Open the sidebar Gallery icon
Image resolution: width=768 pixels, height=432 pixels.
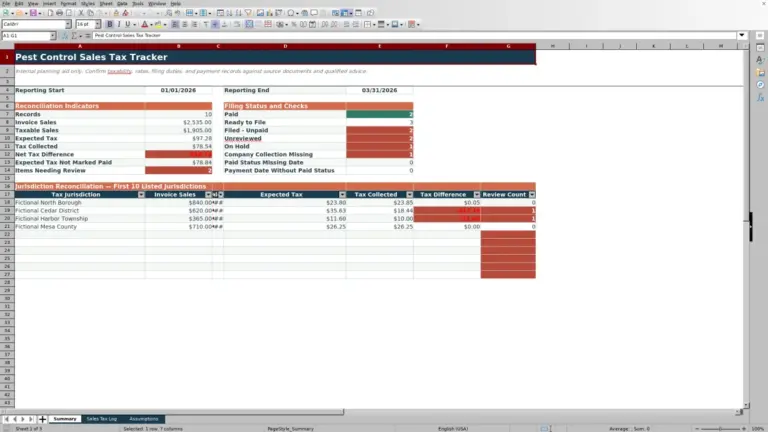tap(760, 72)
